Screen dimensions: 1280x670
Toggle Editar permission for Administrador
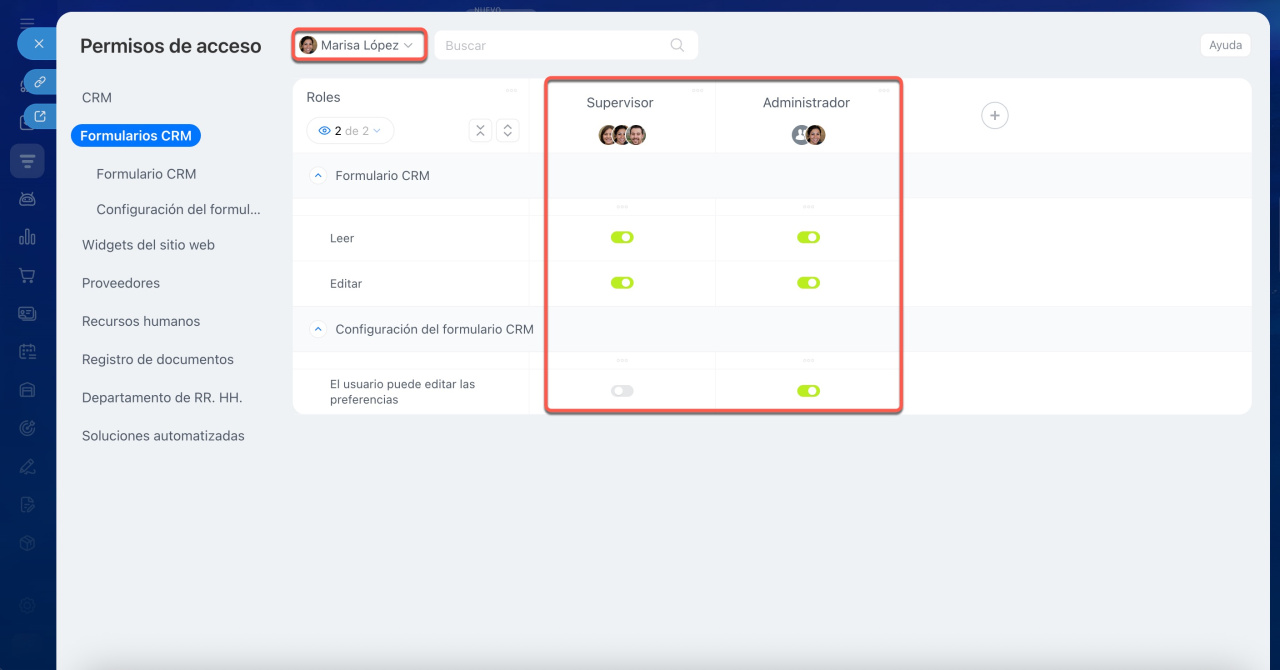pyautogui.click(x=808, y=283)
